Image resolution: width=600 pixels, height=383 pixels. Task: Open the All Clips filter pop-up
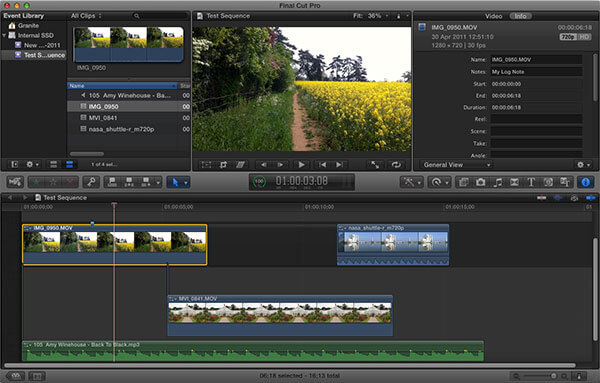86,16
